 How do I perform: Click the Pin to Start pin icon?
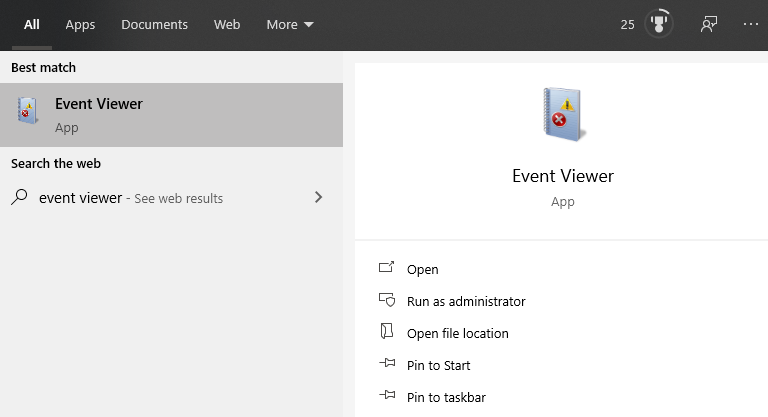pos(387,363)
